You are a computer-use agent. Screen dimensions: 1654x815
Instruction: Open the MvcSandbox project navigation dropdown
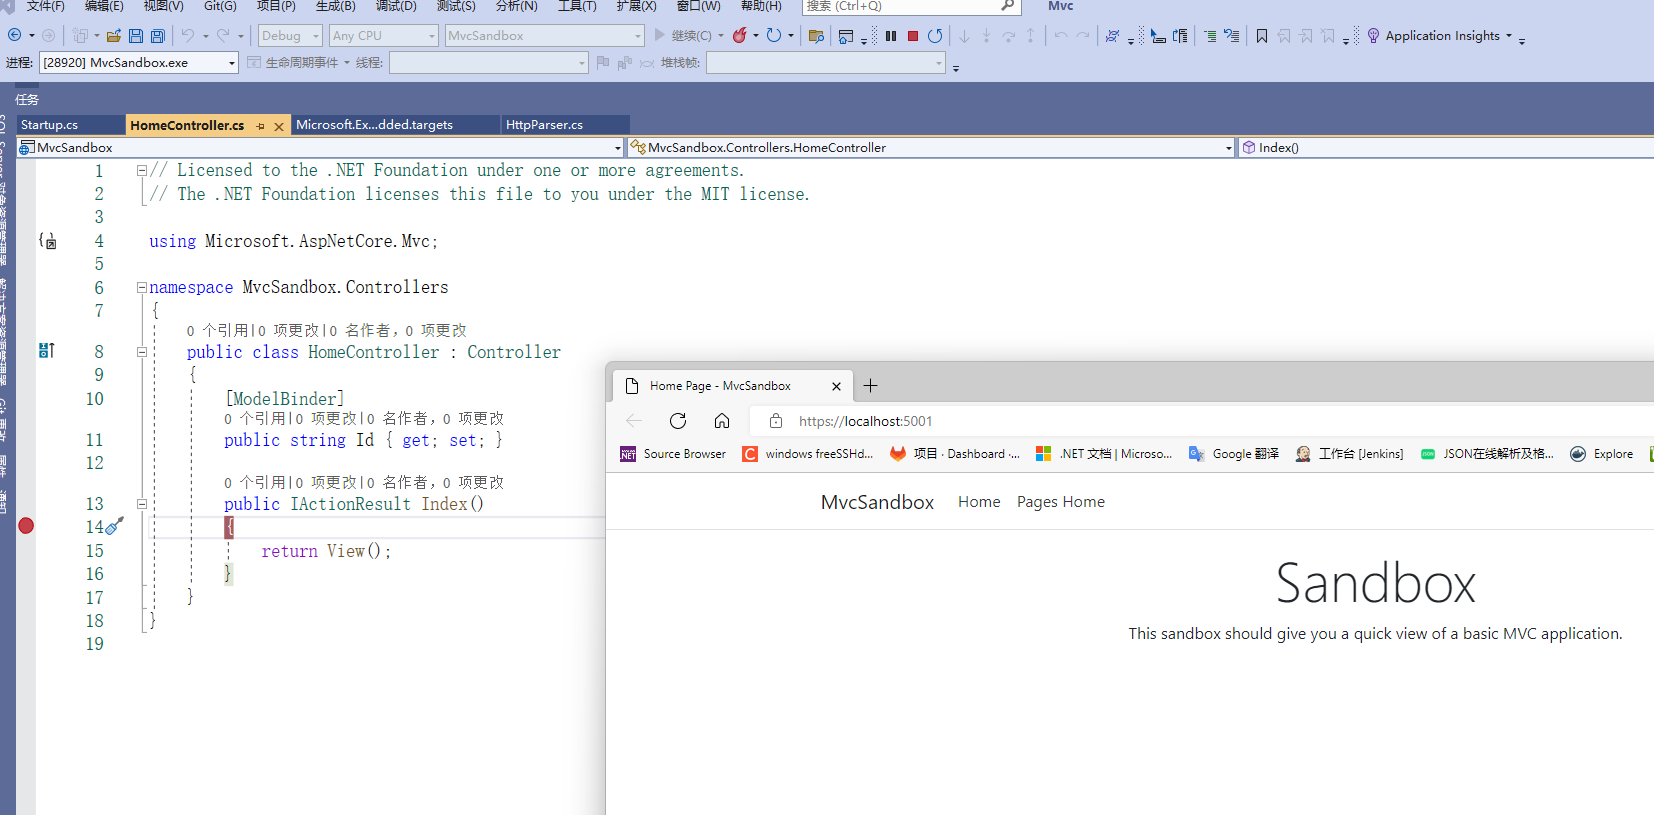[320, 148]
